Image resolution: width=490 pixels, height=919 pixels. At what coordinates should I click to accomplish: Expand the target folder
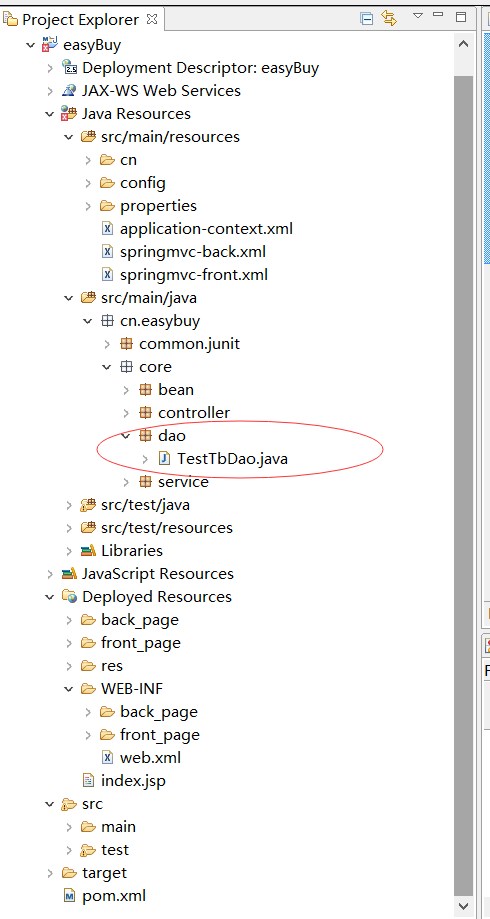[x=50, y=873]
